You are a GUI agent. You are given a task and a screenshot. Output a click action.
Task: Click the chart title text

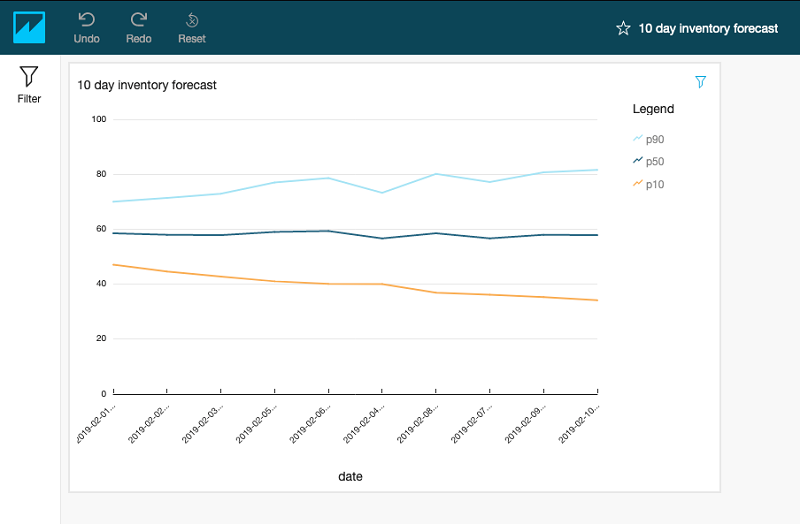click(147, 85)
